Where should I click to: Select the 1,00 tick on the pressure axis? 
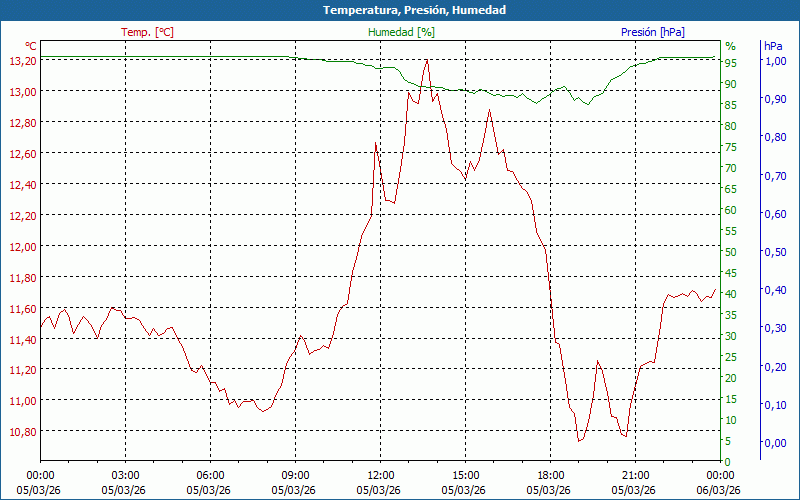[774, 61]
